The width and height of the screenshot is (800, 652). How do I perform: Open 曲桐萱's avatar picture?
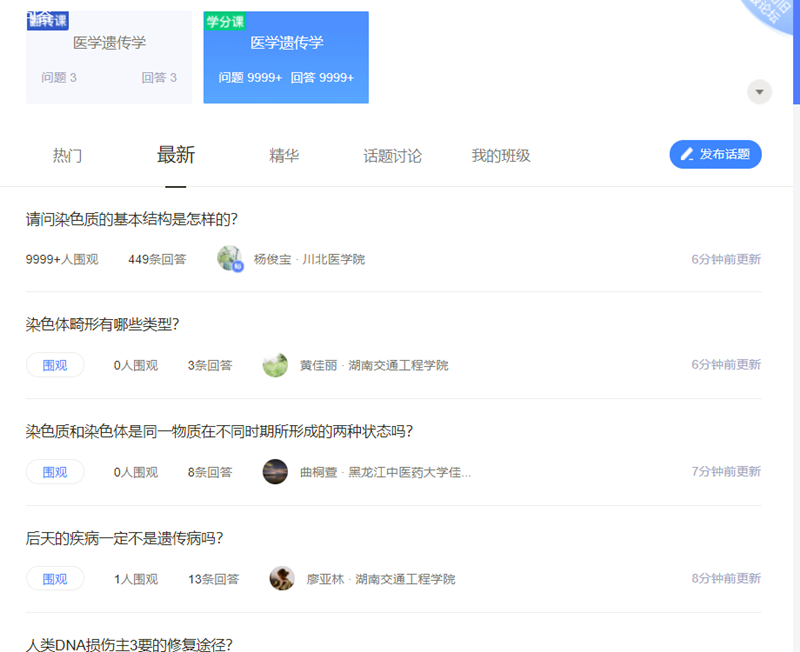(x=274, y=471)
